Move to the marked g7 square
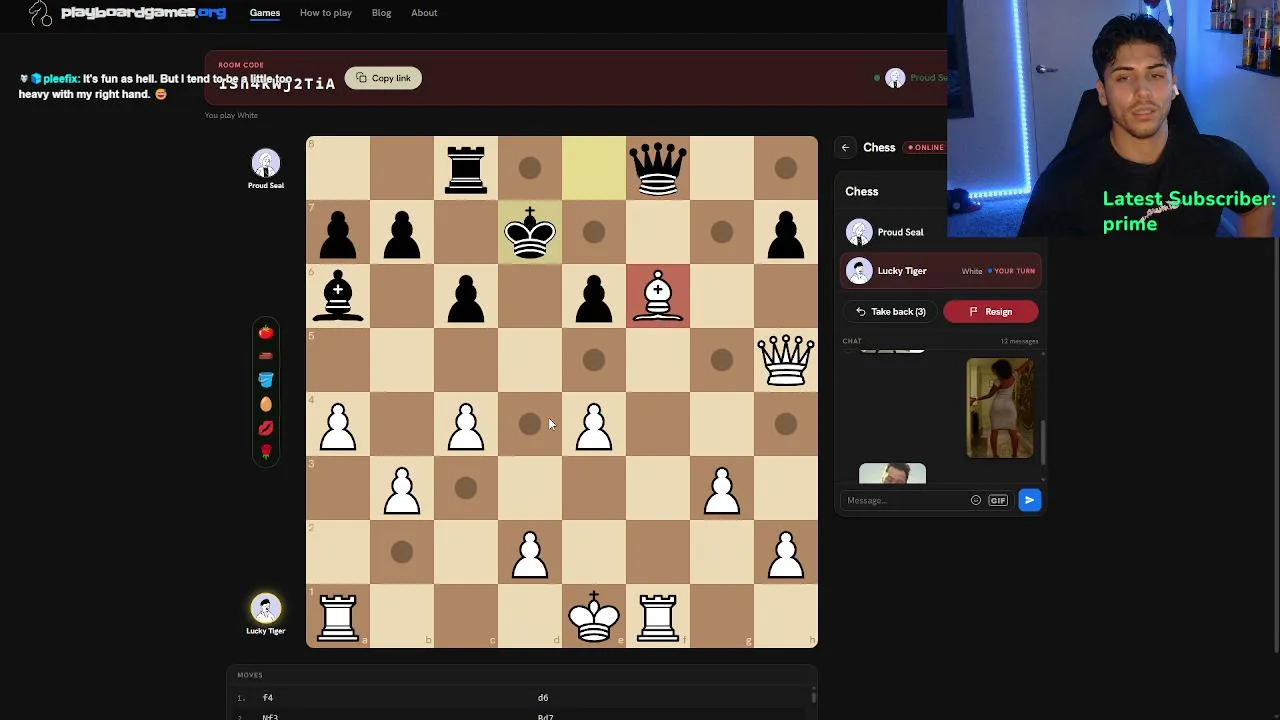Screen dimensions: 1280x720 (x=722, y=232)
